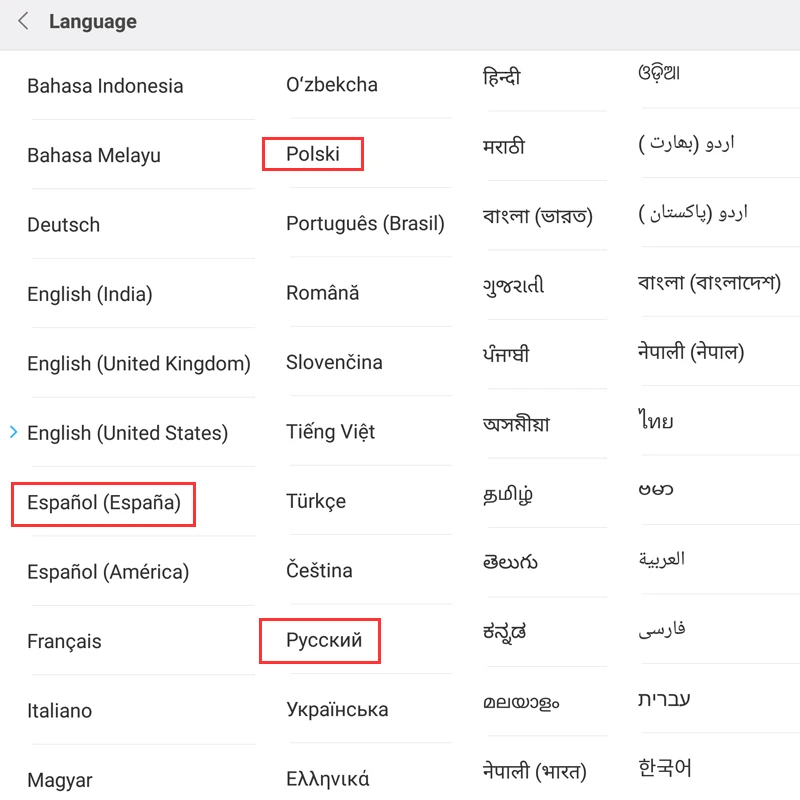Viewport: 800px width, 800px height.
Task: Tap Italiano in the language list
Action: click(59, 711)
